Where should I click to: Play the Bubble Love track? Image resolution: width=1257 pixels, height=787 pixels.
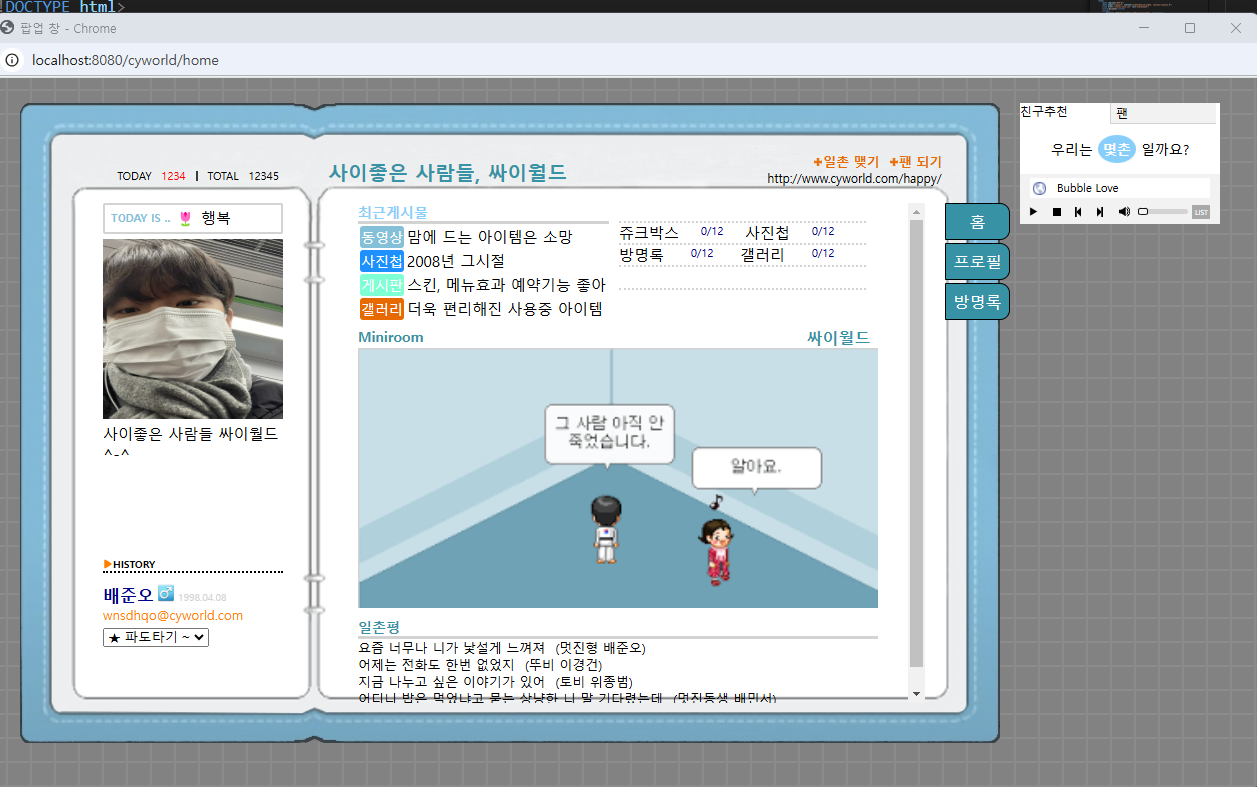point(1034,212)
